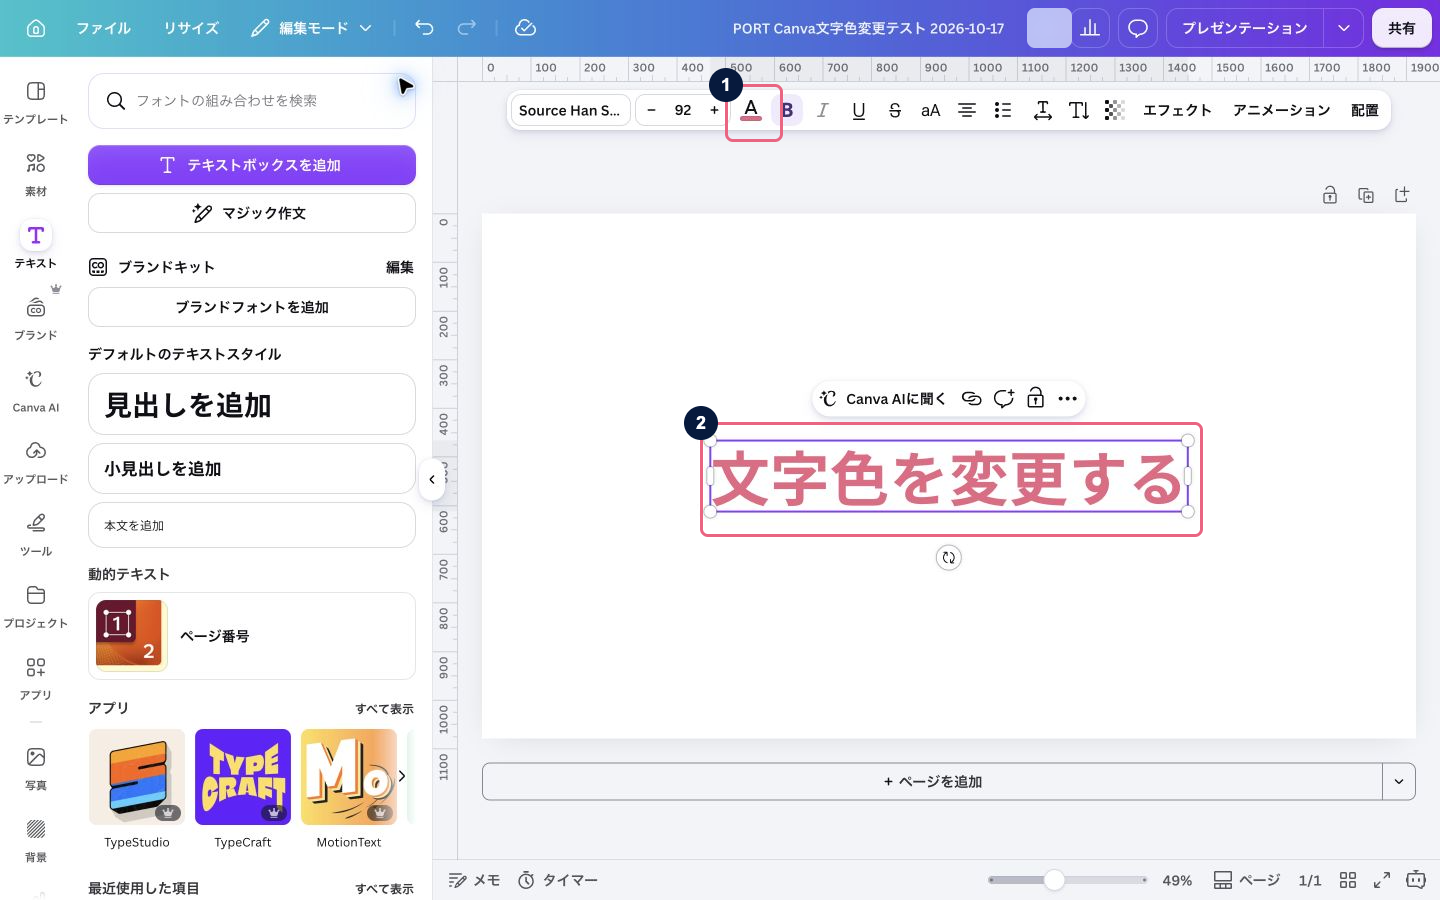Check cloud save status icon
The width and height of the screenshot is (1440, 900).
click(x=525, y=28)
